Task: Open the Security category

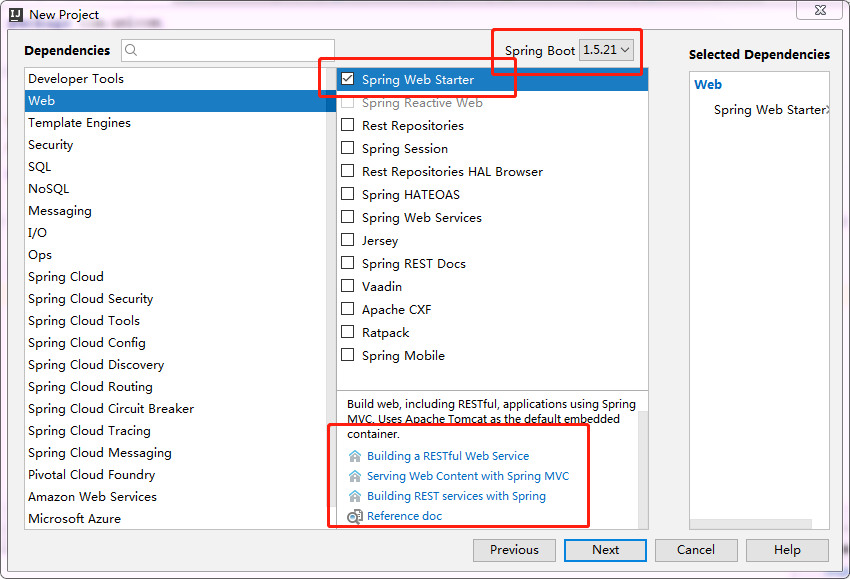Action: (176, 145)
